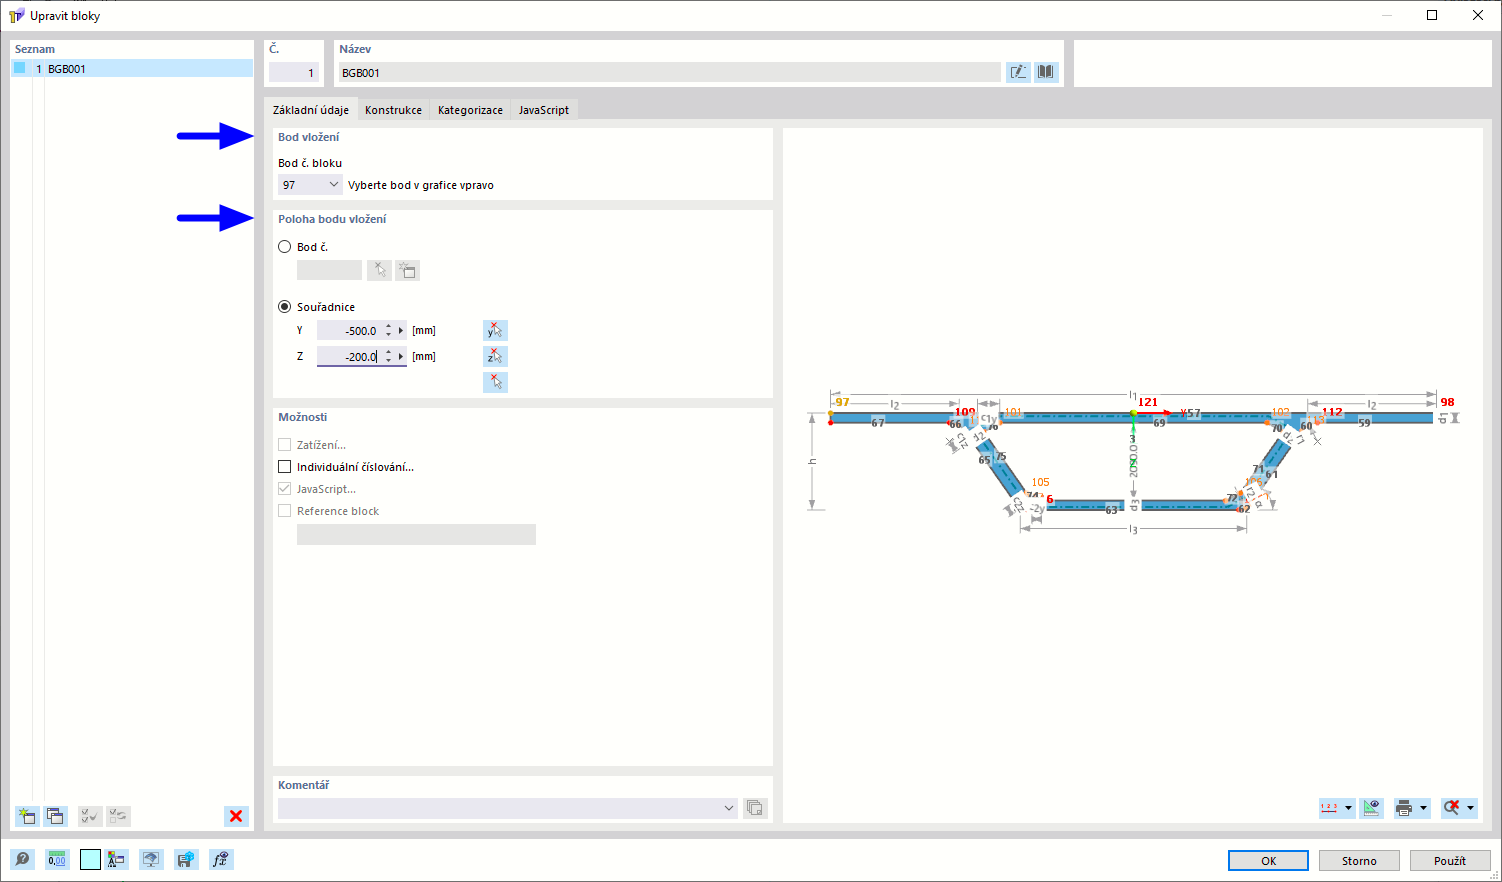Click the select all checkmarks icon
Image resolution: width=1502 pixels, height=882 pixels.
(90, 816)
